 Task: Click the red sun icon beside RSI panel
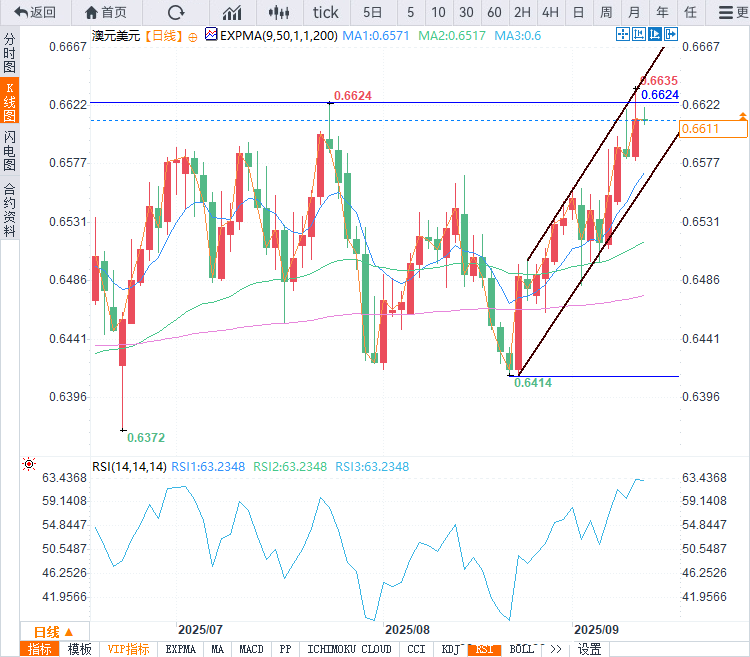pos(29,464)
